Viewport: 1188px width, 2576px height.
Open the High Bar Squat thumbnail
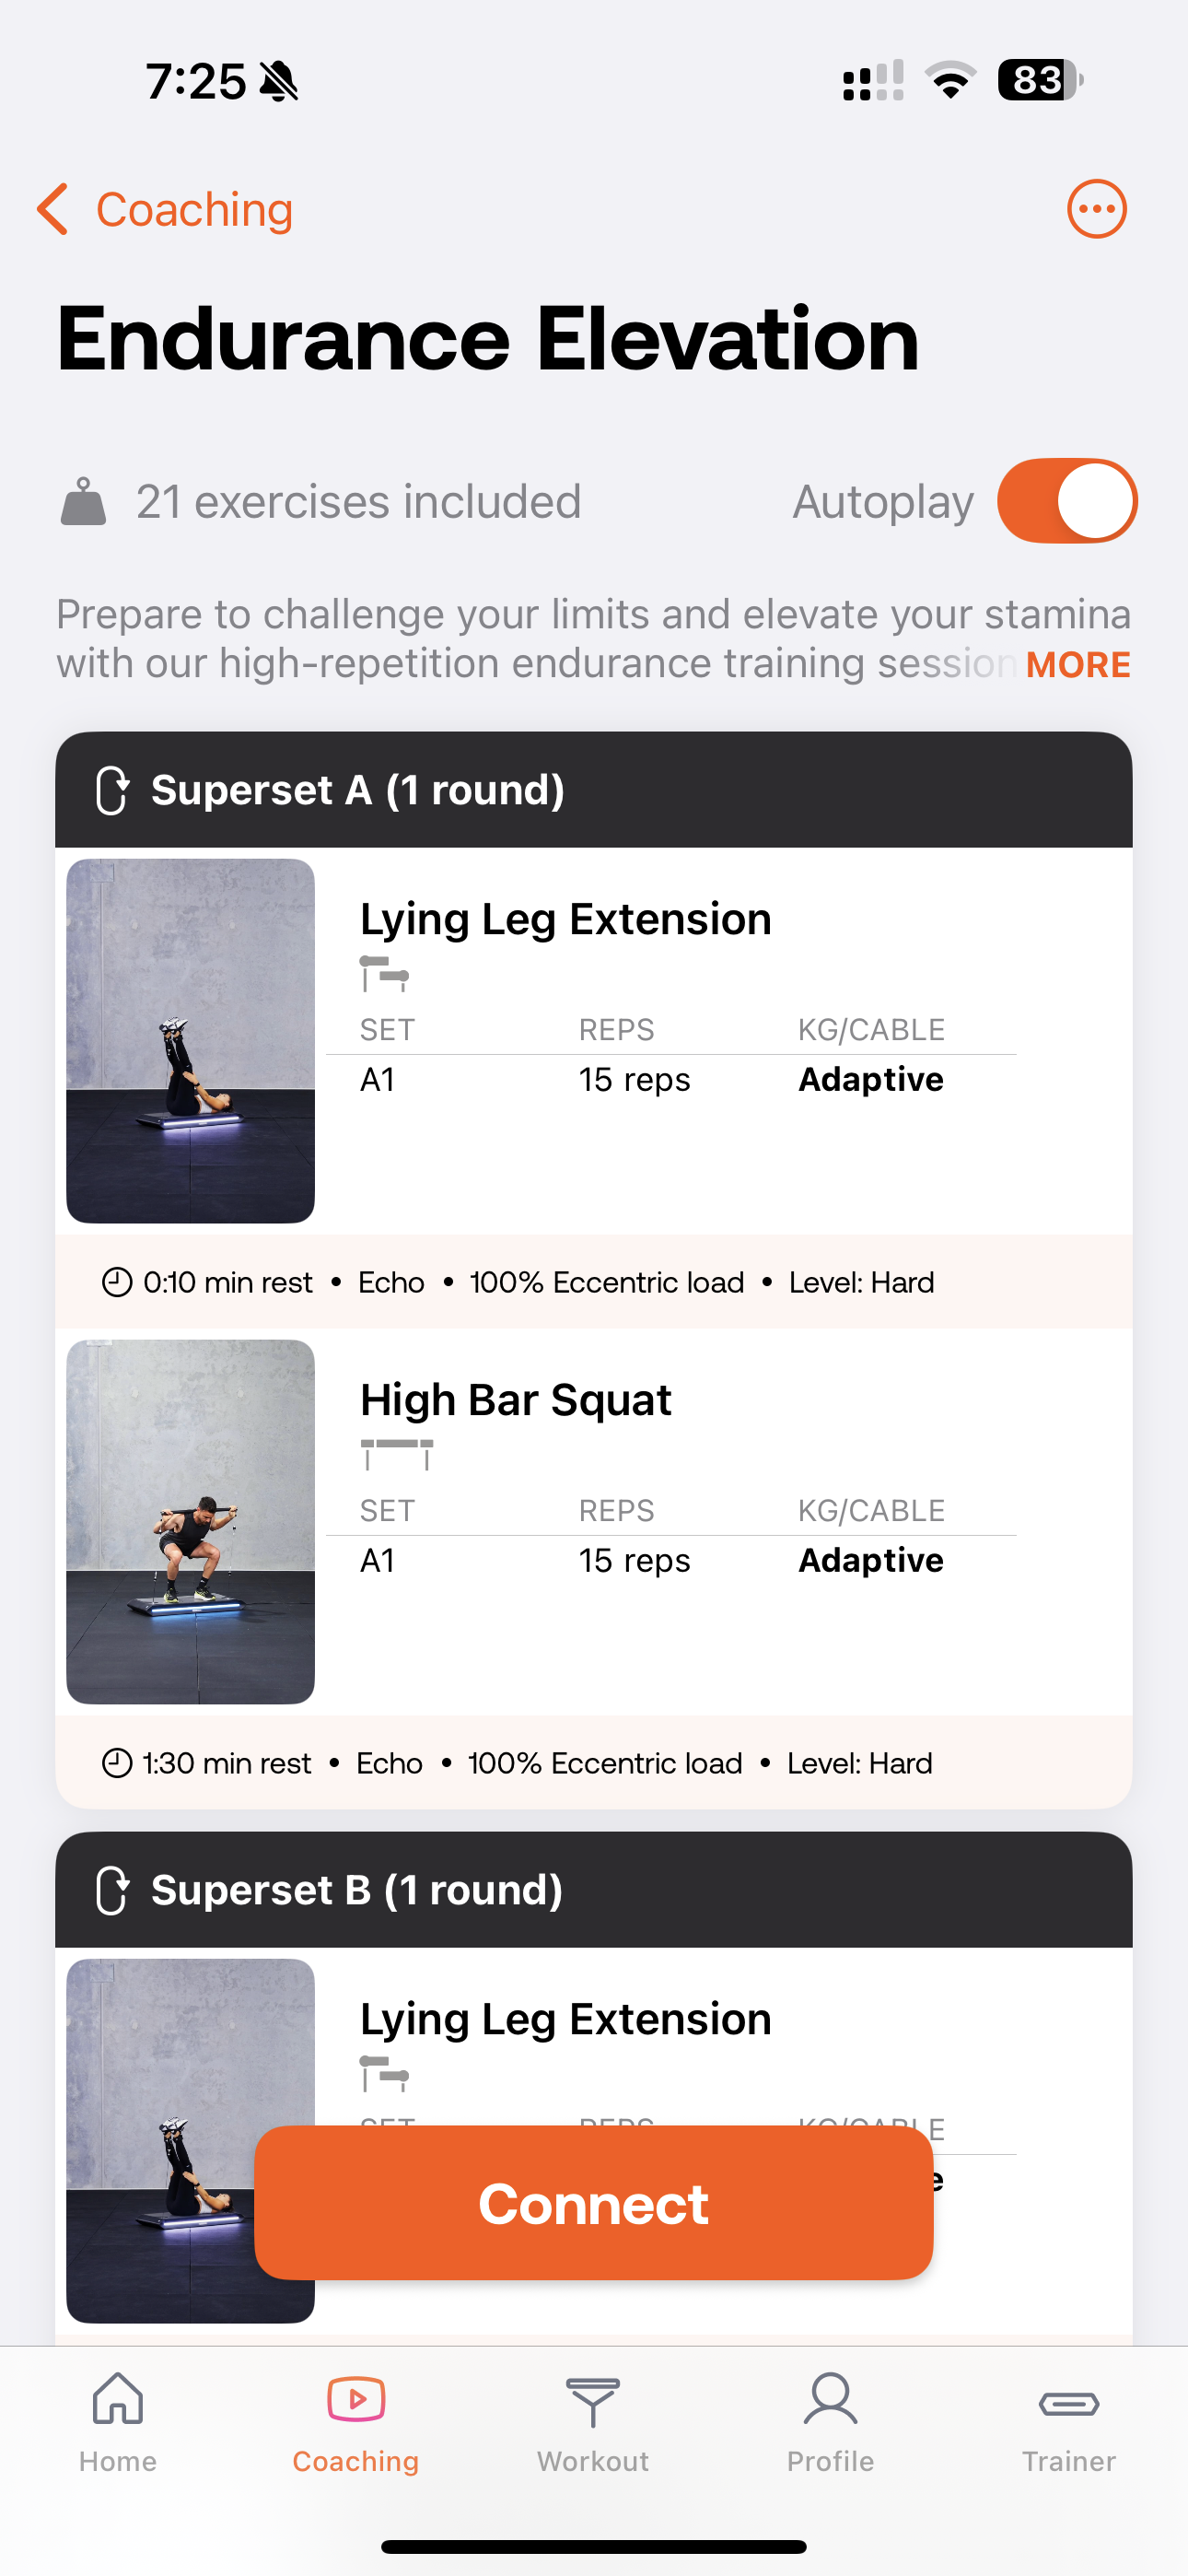[190, 1522]
